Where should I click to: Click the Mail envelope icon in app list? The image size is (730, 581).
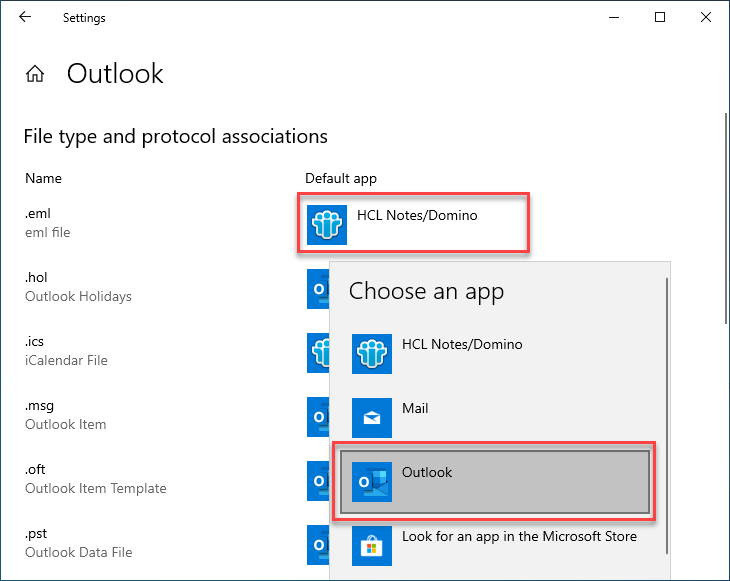click(x=372, y=418)
